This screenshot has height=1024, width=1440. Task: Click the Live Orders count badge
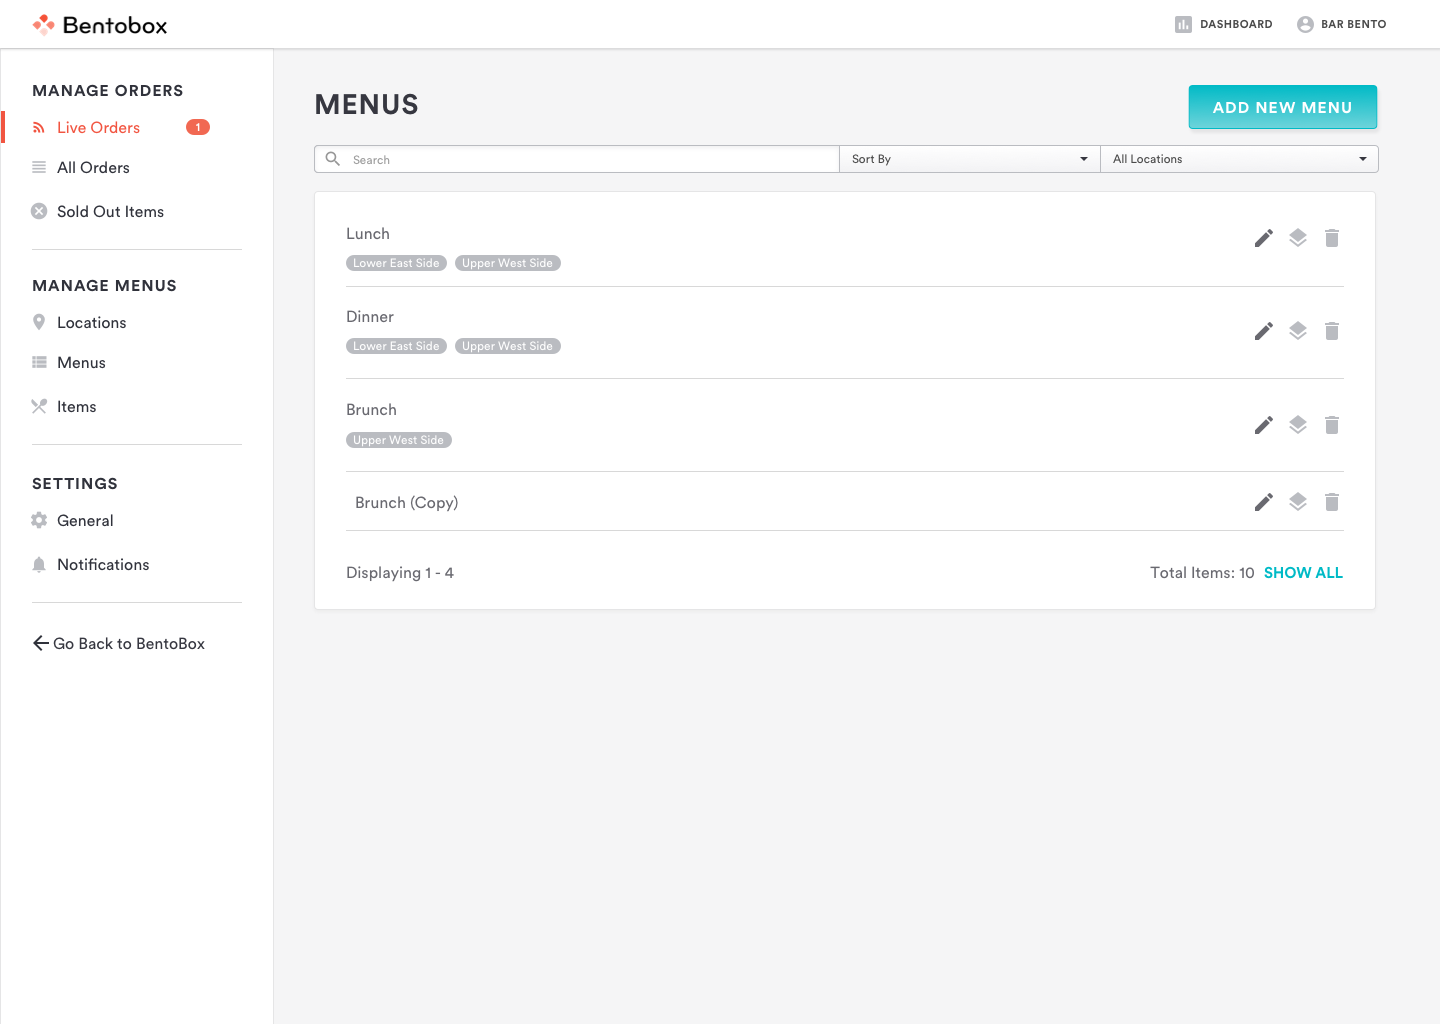pos(198,127)
